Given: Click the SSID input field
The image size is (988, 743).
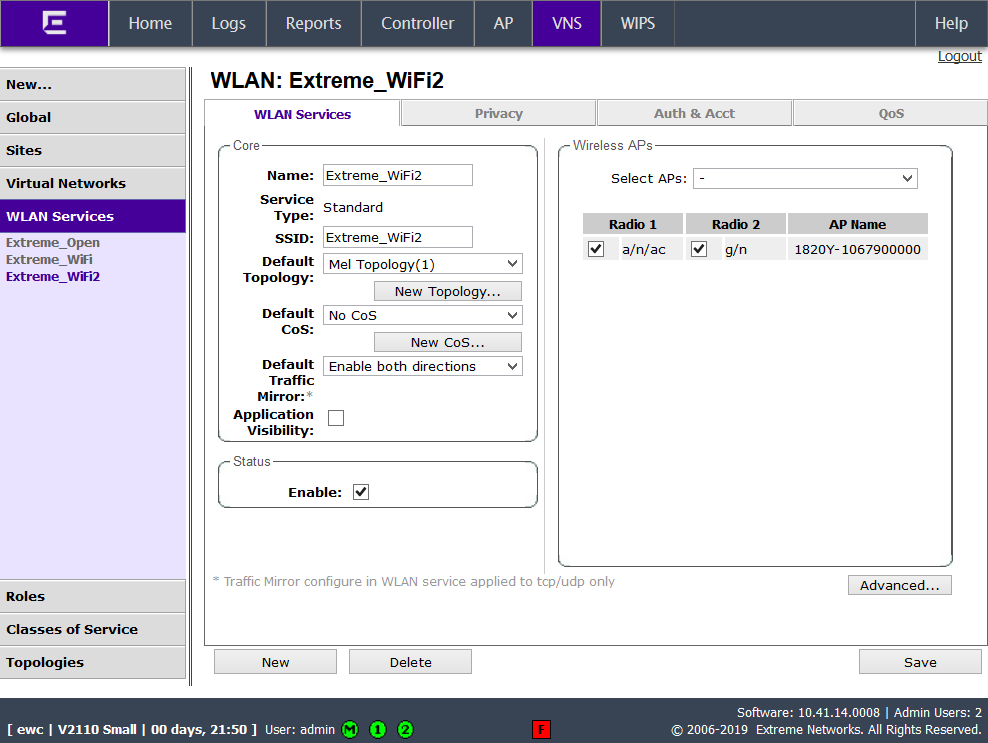Looking at the screenshot, I should (x=398, y=237).
